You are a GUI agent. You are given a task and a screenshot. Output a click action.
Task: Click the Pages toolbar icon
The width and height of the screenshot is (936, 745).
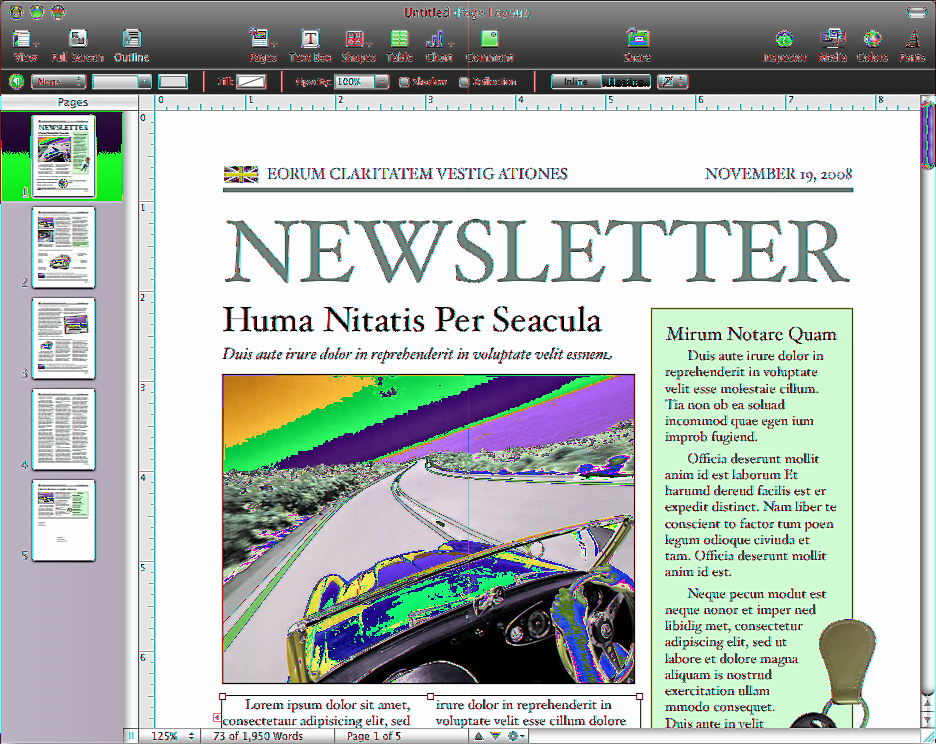[x=263, y=45]
